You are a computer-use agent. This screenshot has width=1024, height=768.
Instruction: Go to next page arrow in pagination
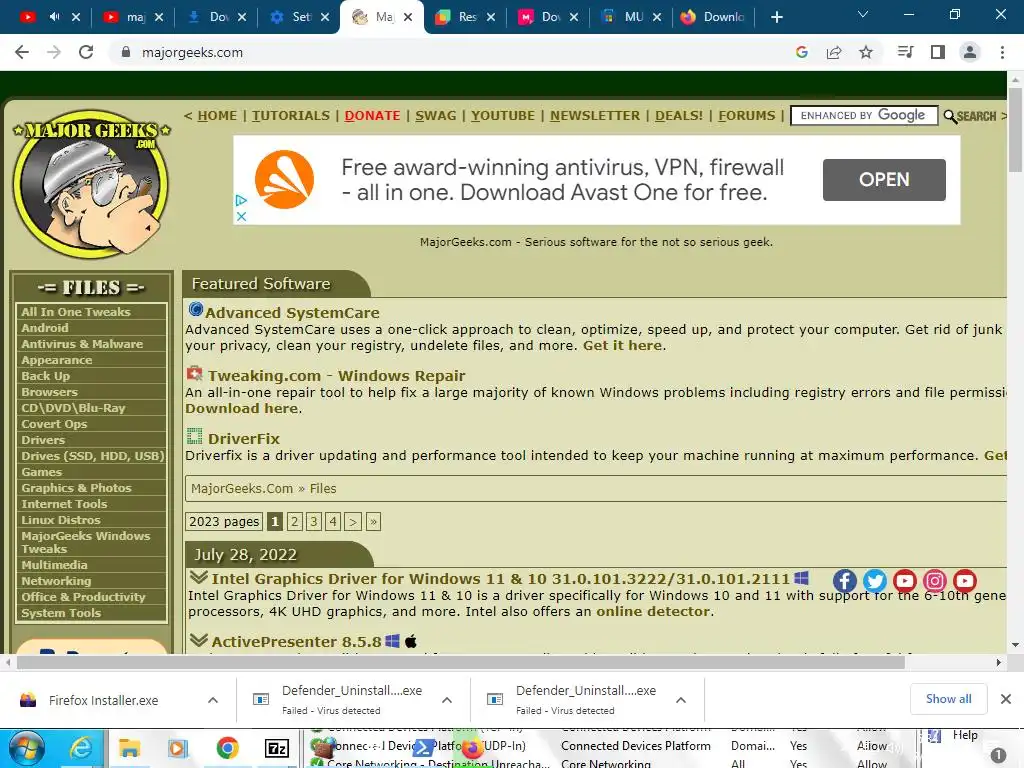pyautogui.click(x=353, y=522)
